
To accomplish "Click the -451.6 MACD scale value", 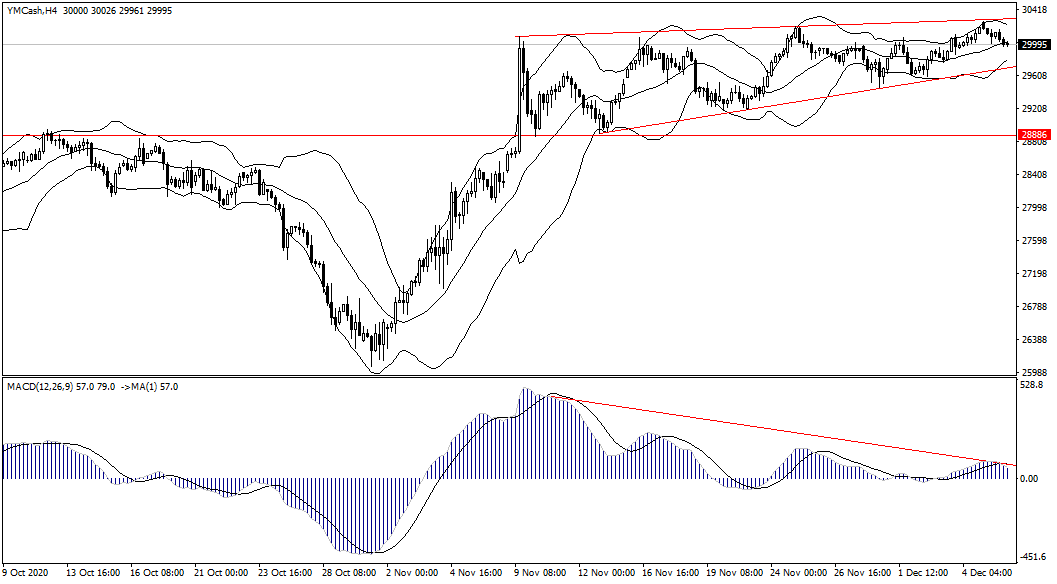I will point(1031,559).
